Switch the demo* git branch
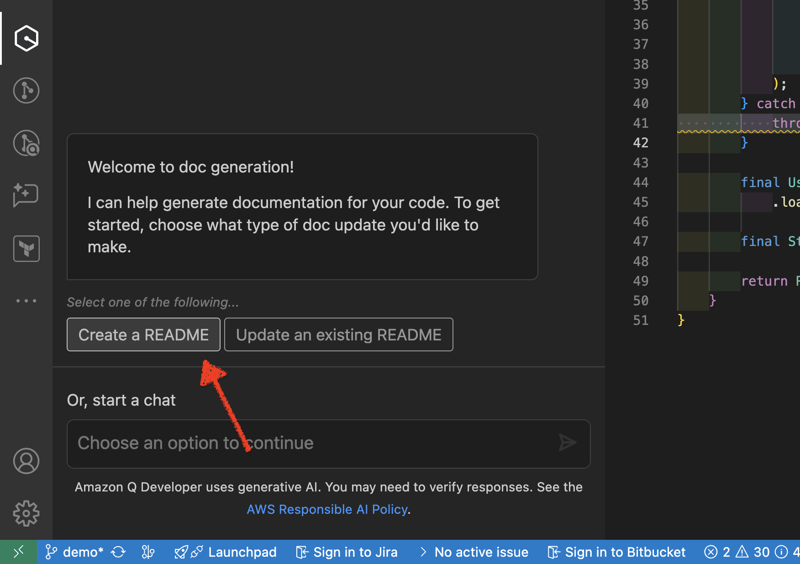 pyautogui.click(x=73, y=552)
